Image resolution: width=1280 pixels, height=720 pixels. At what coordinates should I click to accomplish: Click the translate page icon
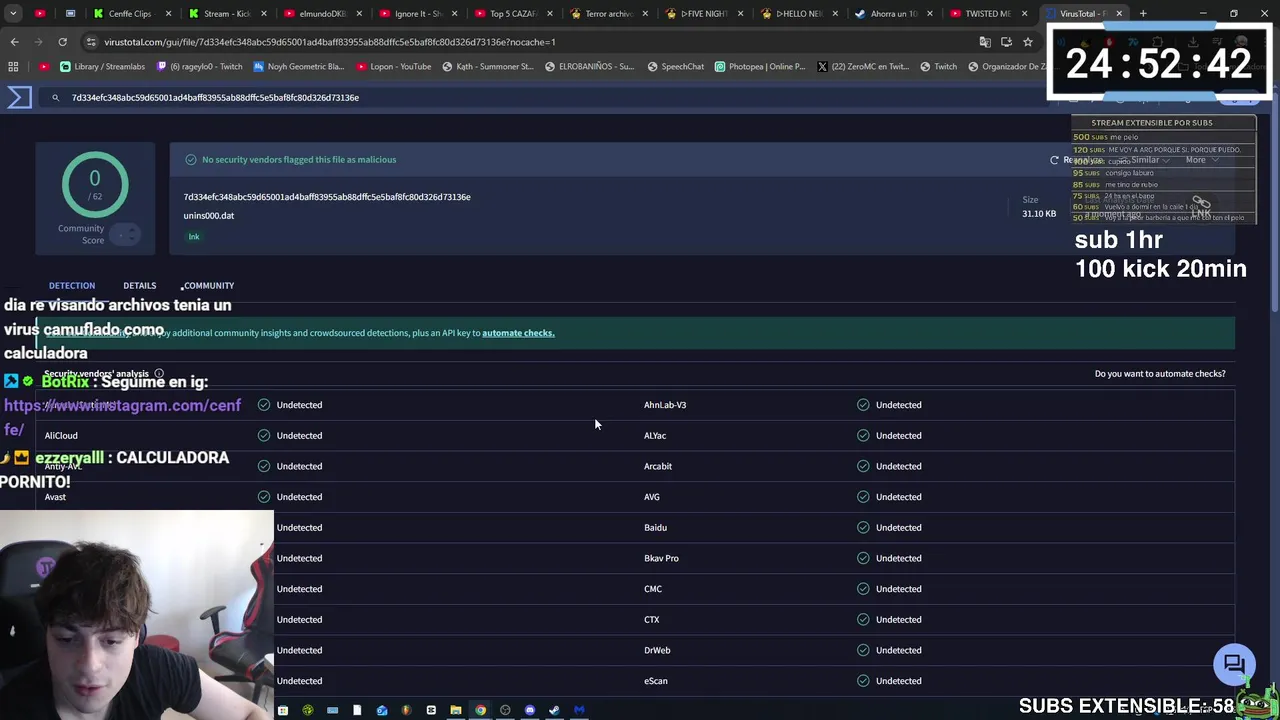[x=985, y=42]
